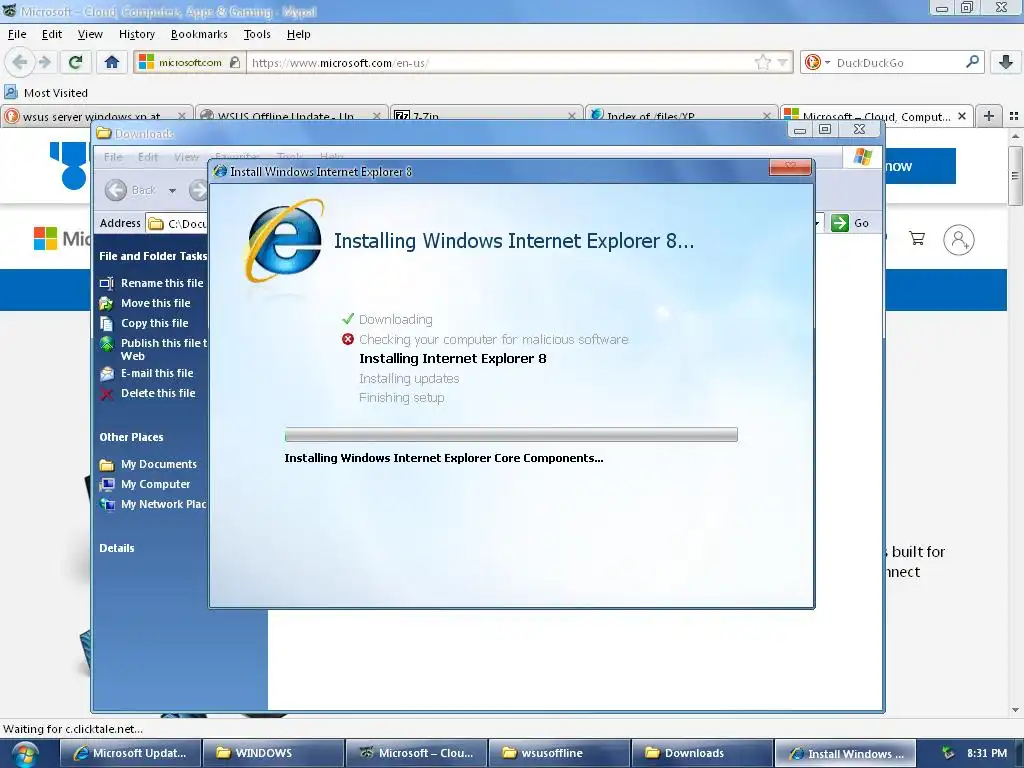This screenshot has width=1024, height=768.
Task: Click "Installing Internet Explorer 8" step text
Action: (453, 359)
